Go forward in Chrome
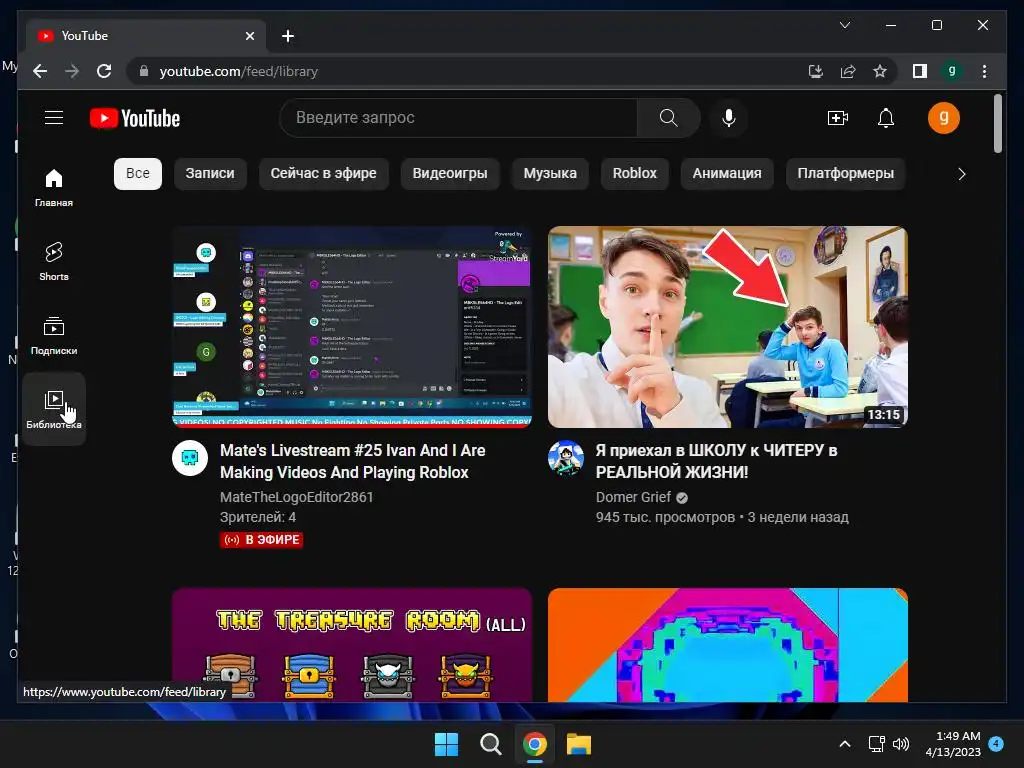The width and height of the screenshot is (1024, 768). coord(72,71)
